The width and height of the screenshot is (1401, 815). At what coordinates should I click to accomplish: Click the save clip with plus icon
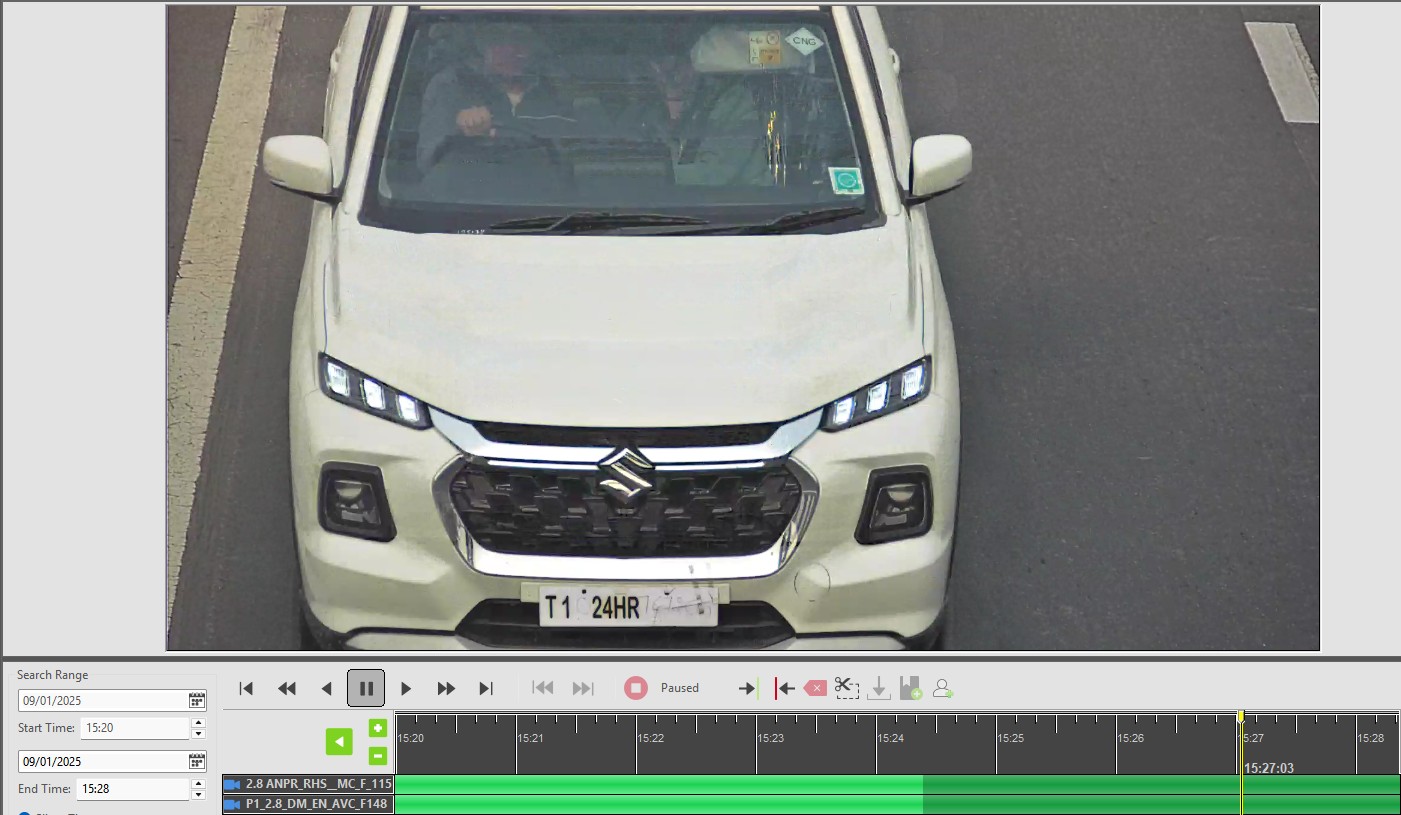(911, 687)
